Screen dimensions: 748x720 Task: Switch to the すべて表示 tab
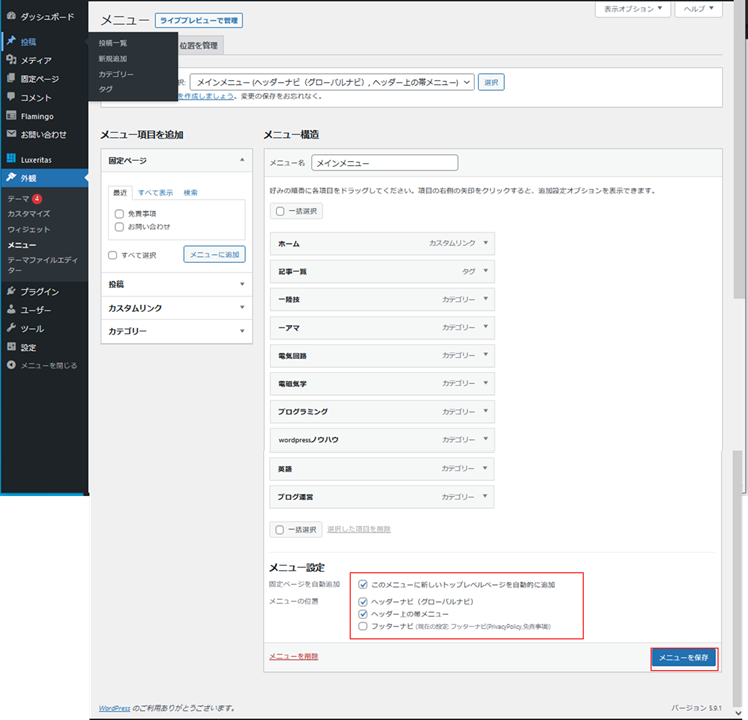point(155,192)
